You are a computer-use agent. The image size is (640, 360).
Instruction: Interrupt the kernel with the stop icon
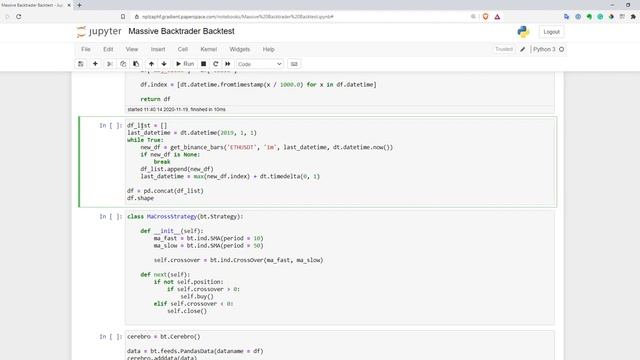203,64
